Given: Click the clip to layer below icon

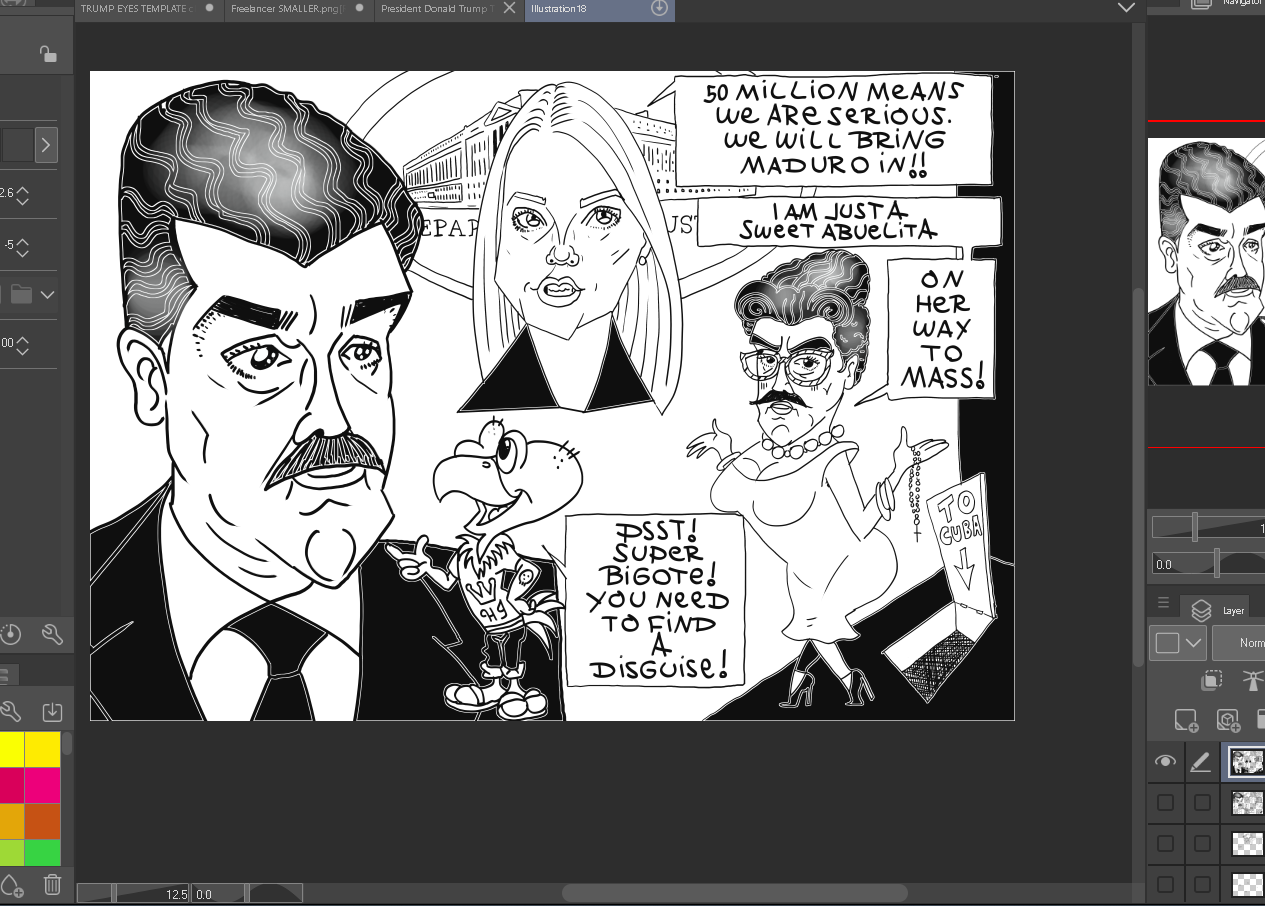Looking at the screenshot, I should (1210, 681).
